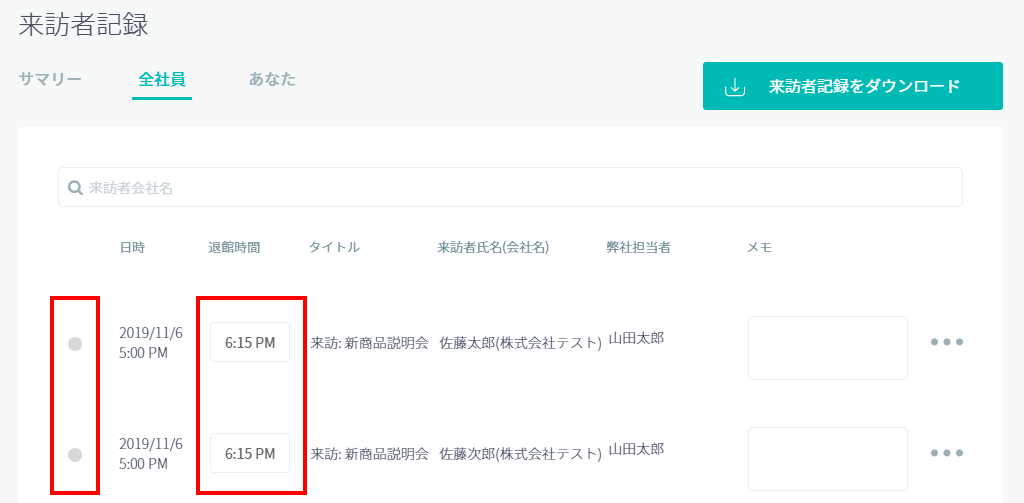Click the 退館時間 column header
The image size is (1024, 503).
click(234, 248)
